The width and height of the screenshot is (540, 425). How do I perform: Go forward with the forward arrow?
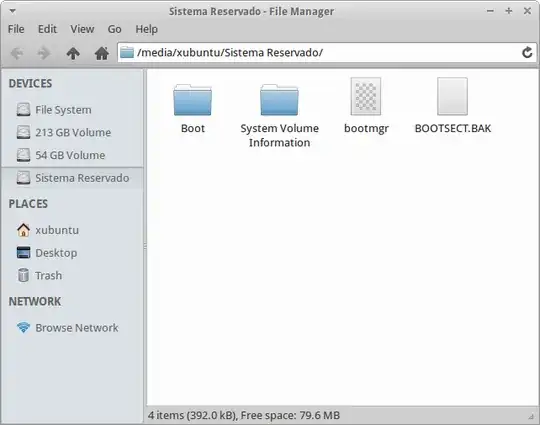(44, 53)
